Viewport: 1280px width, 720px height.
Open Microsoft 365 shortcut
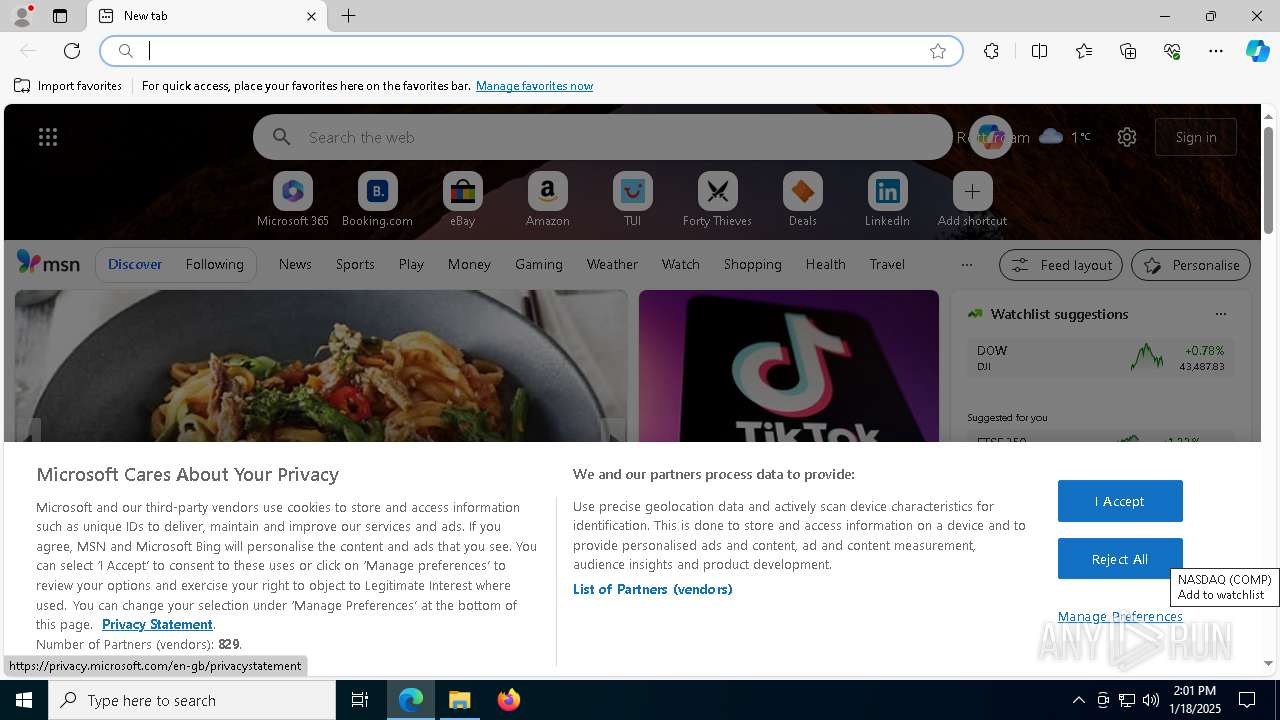point(293,200)
